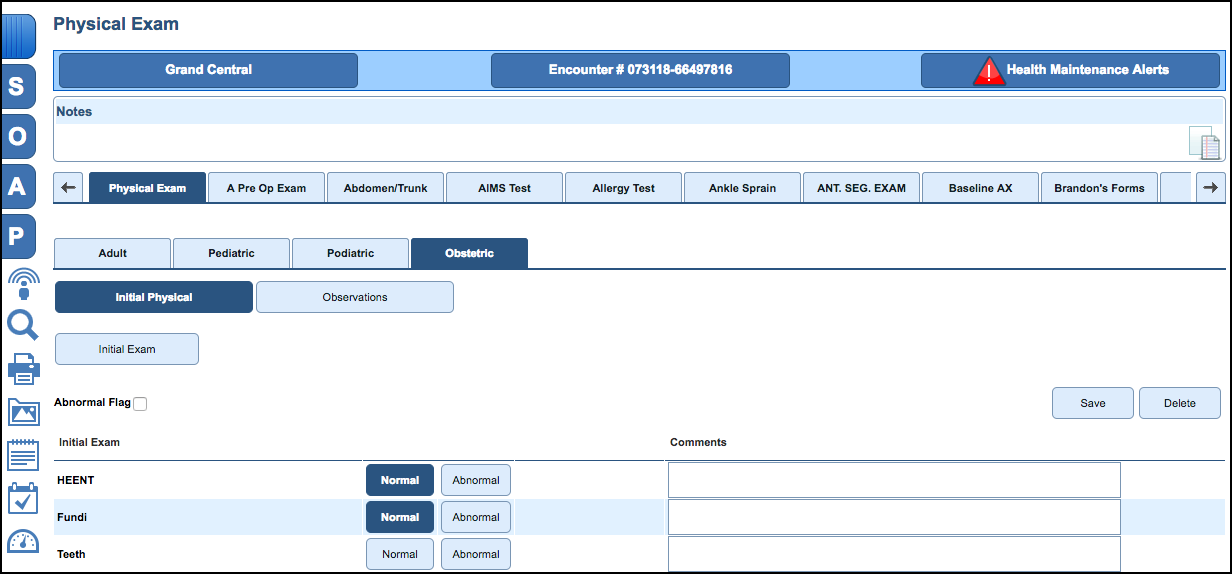Mark Fundi as Abnormal
The width and height of the screenshot is (1232, 574).
[x=476, y=517]
